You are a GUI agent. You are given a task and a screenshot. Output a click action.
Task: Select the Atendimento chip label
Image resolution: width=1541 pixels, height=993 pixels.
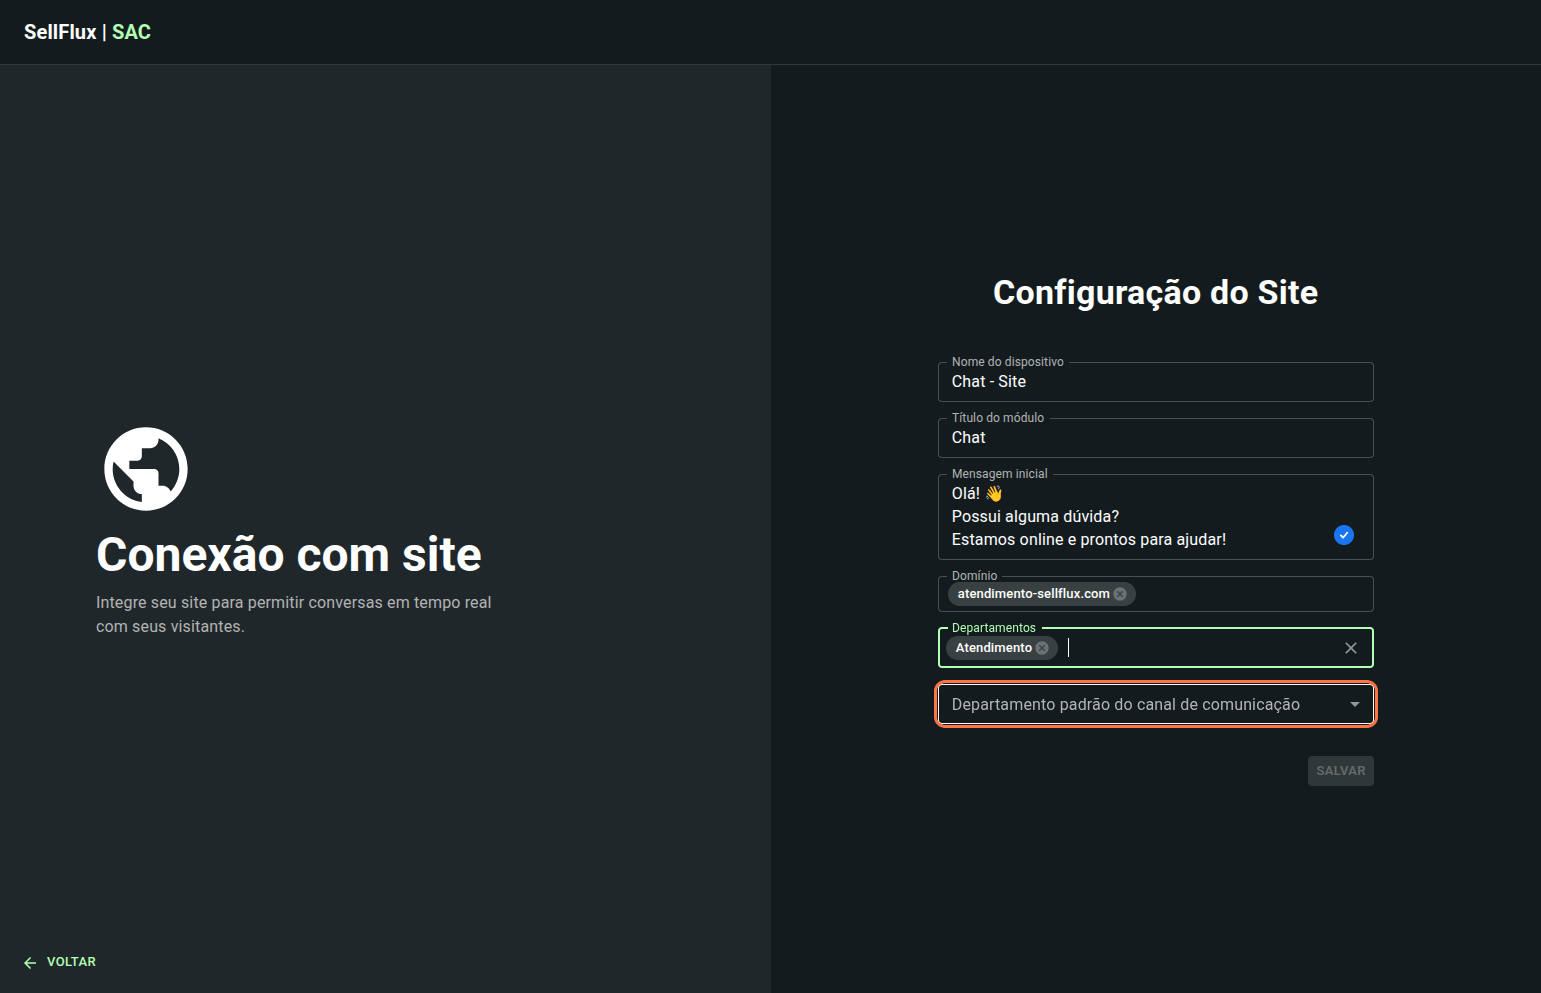(993, 648)
